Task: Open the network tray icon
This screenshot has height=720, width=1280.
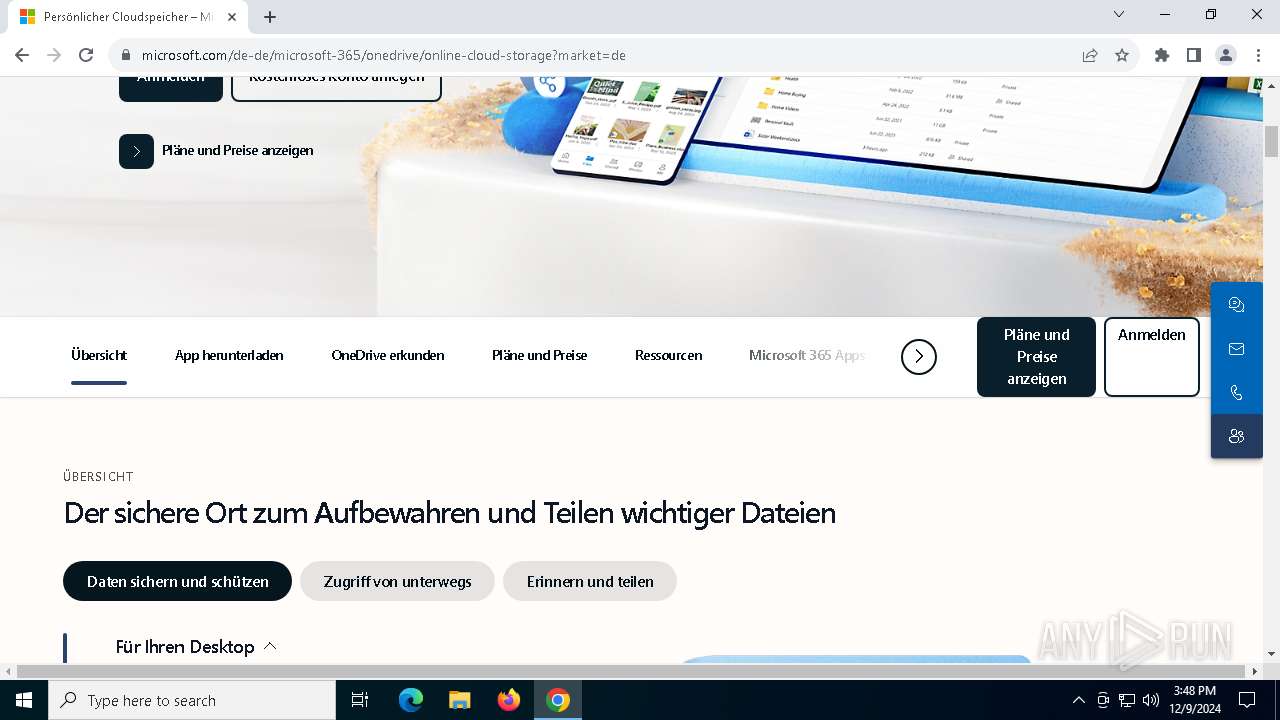Action: pos(1127,700)
